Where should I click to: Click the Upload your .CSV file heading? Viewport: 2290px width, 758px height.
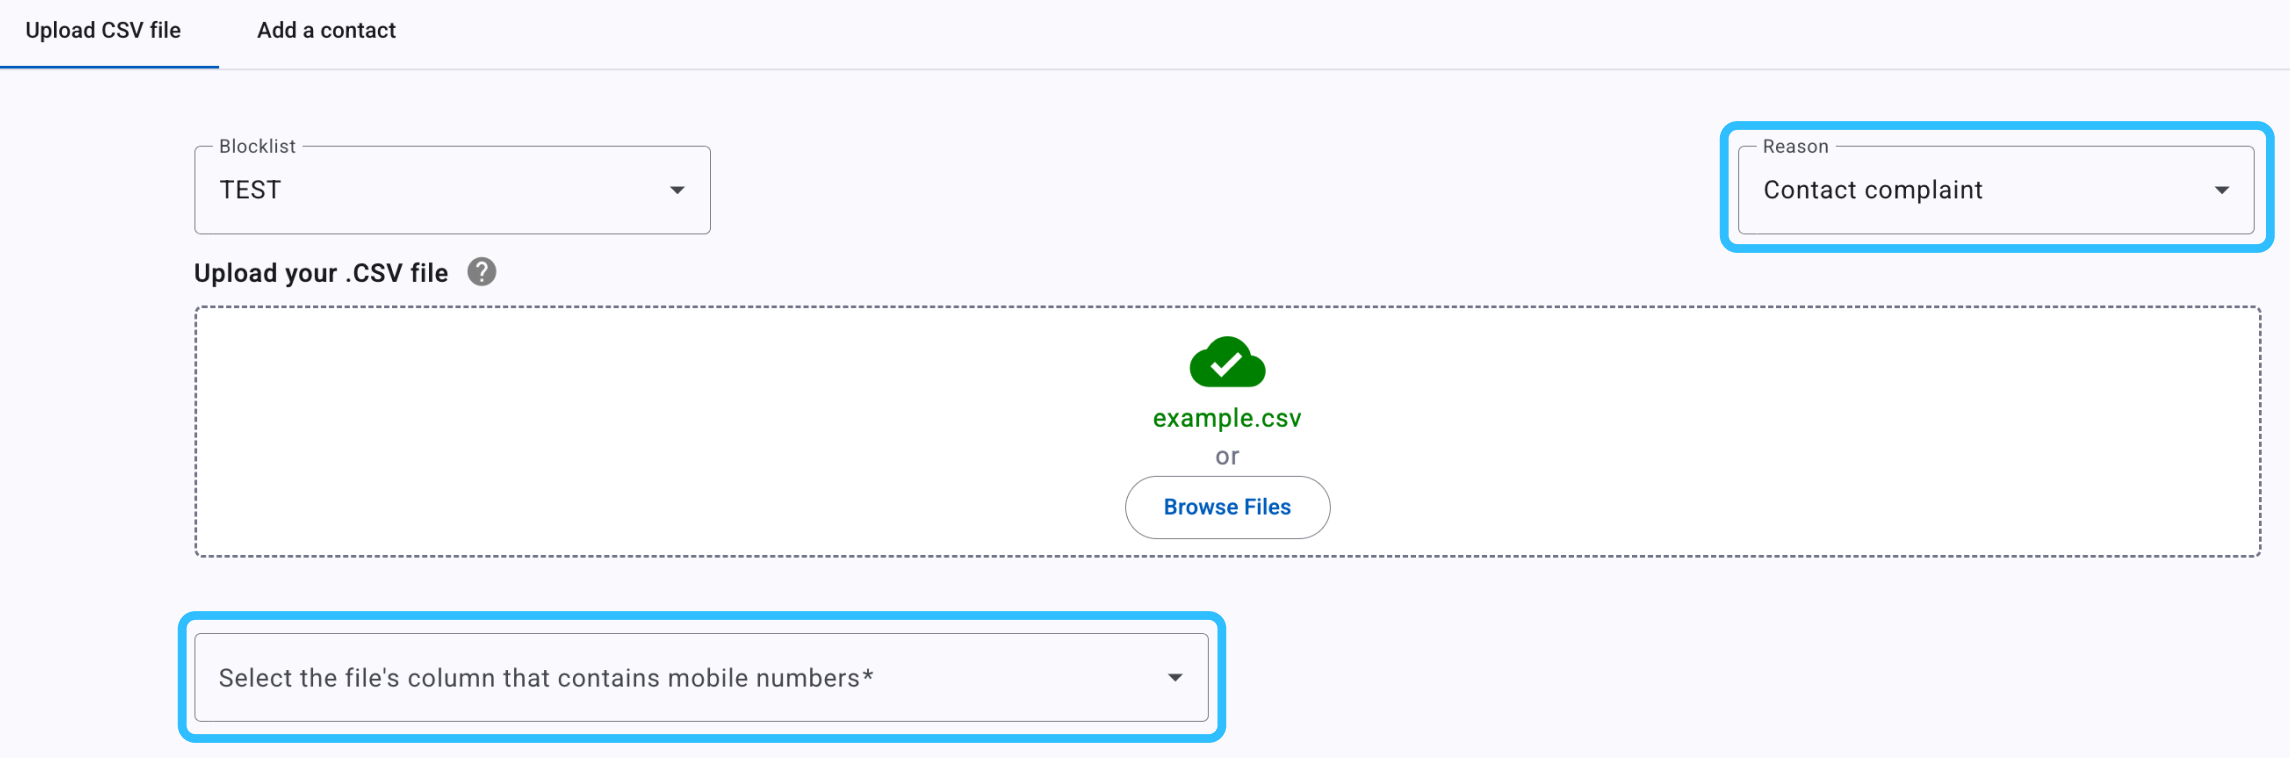[x=321, y=273]
